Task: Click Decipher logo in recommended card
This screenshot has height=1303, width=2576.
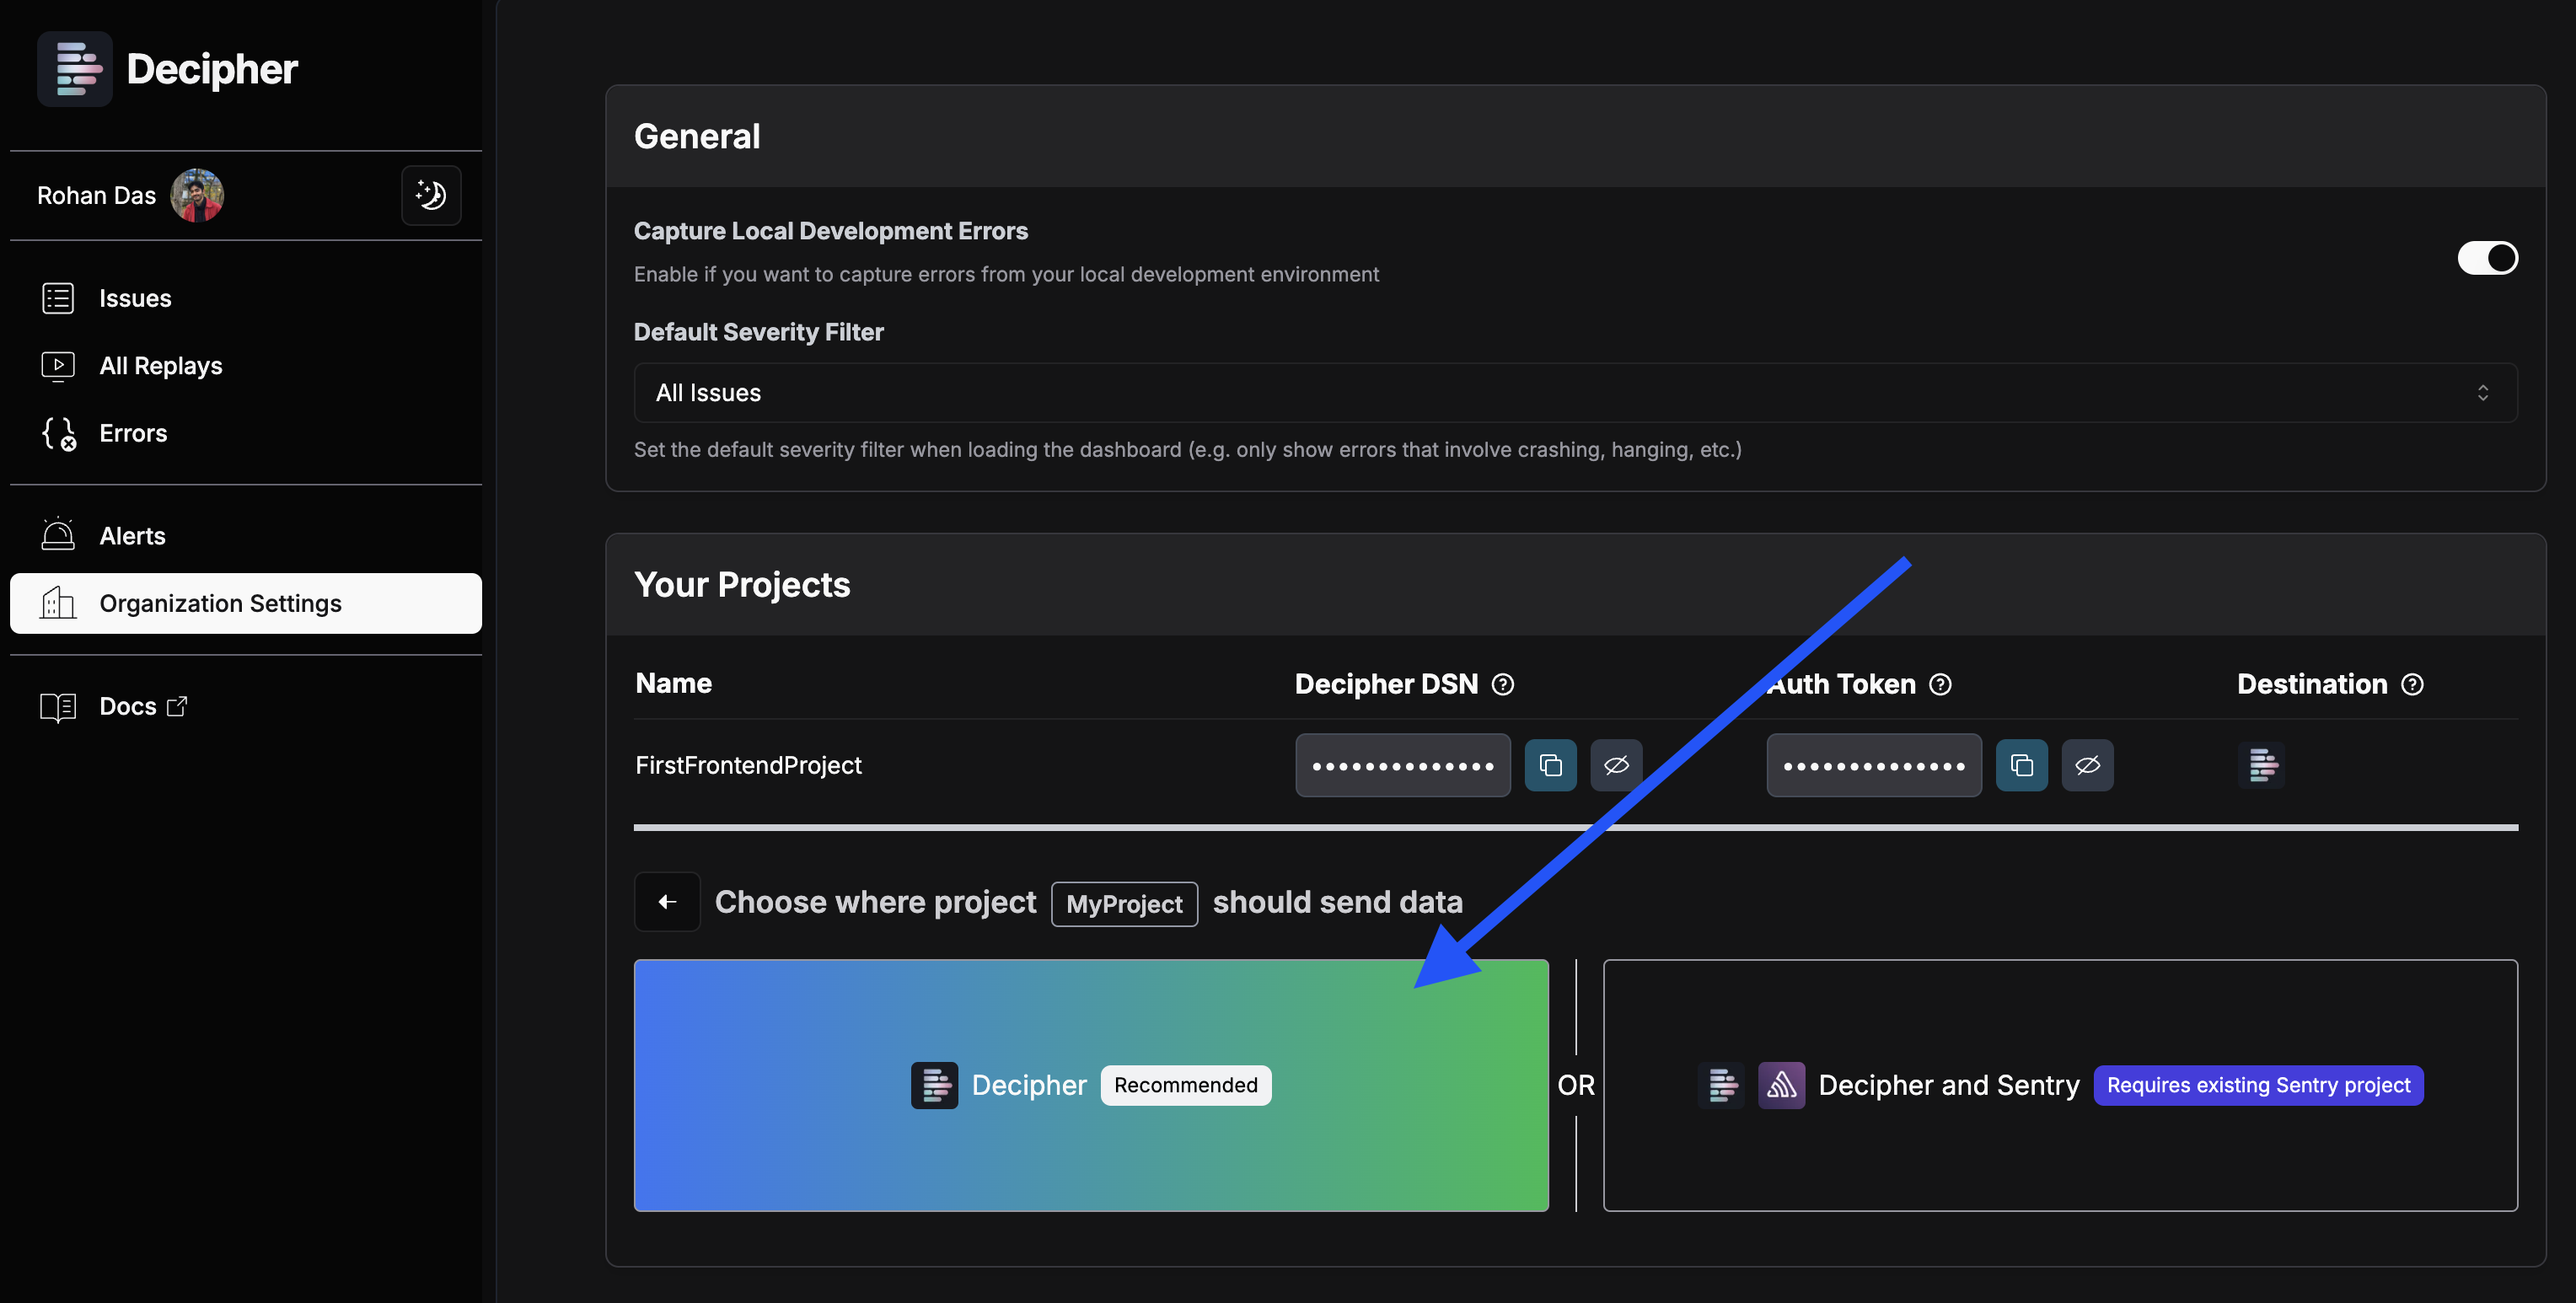Action: (934, 1085)
